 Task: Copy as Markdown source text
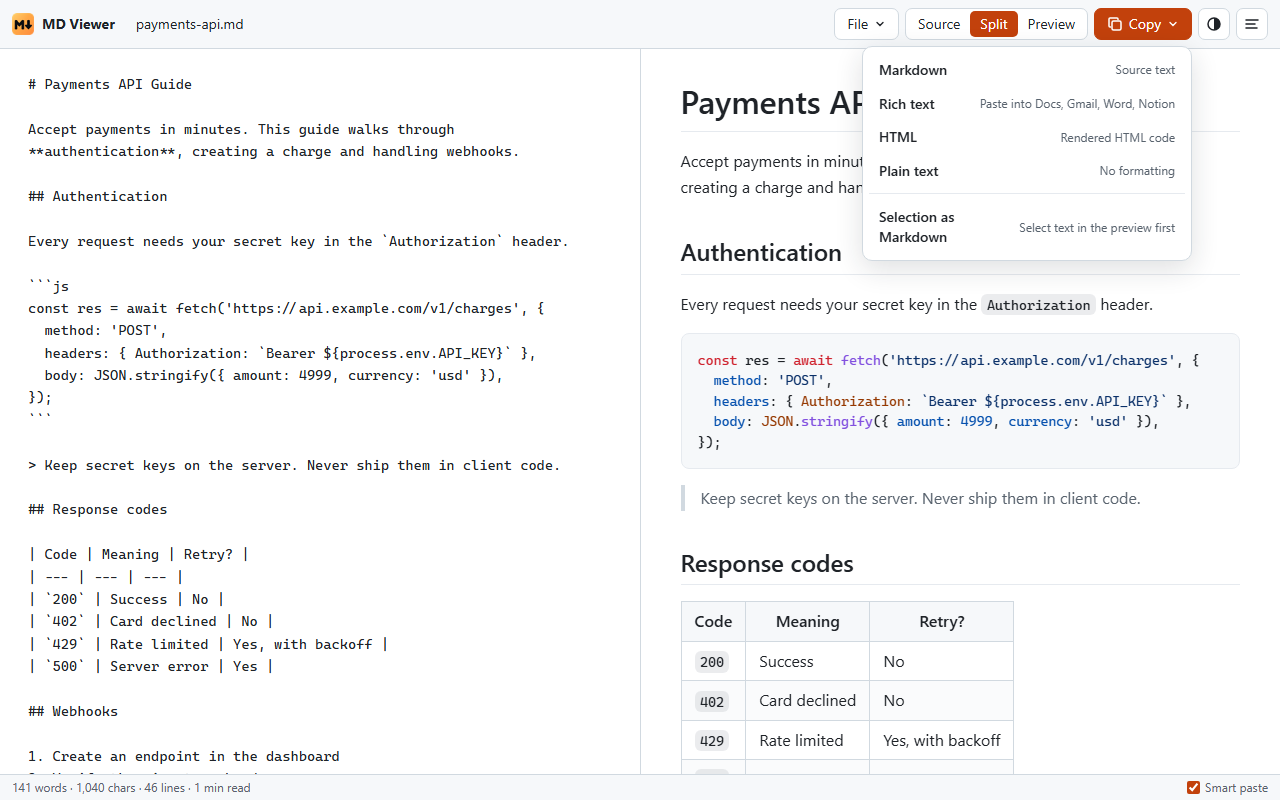coord(1027,70)
